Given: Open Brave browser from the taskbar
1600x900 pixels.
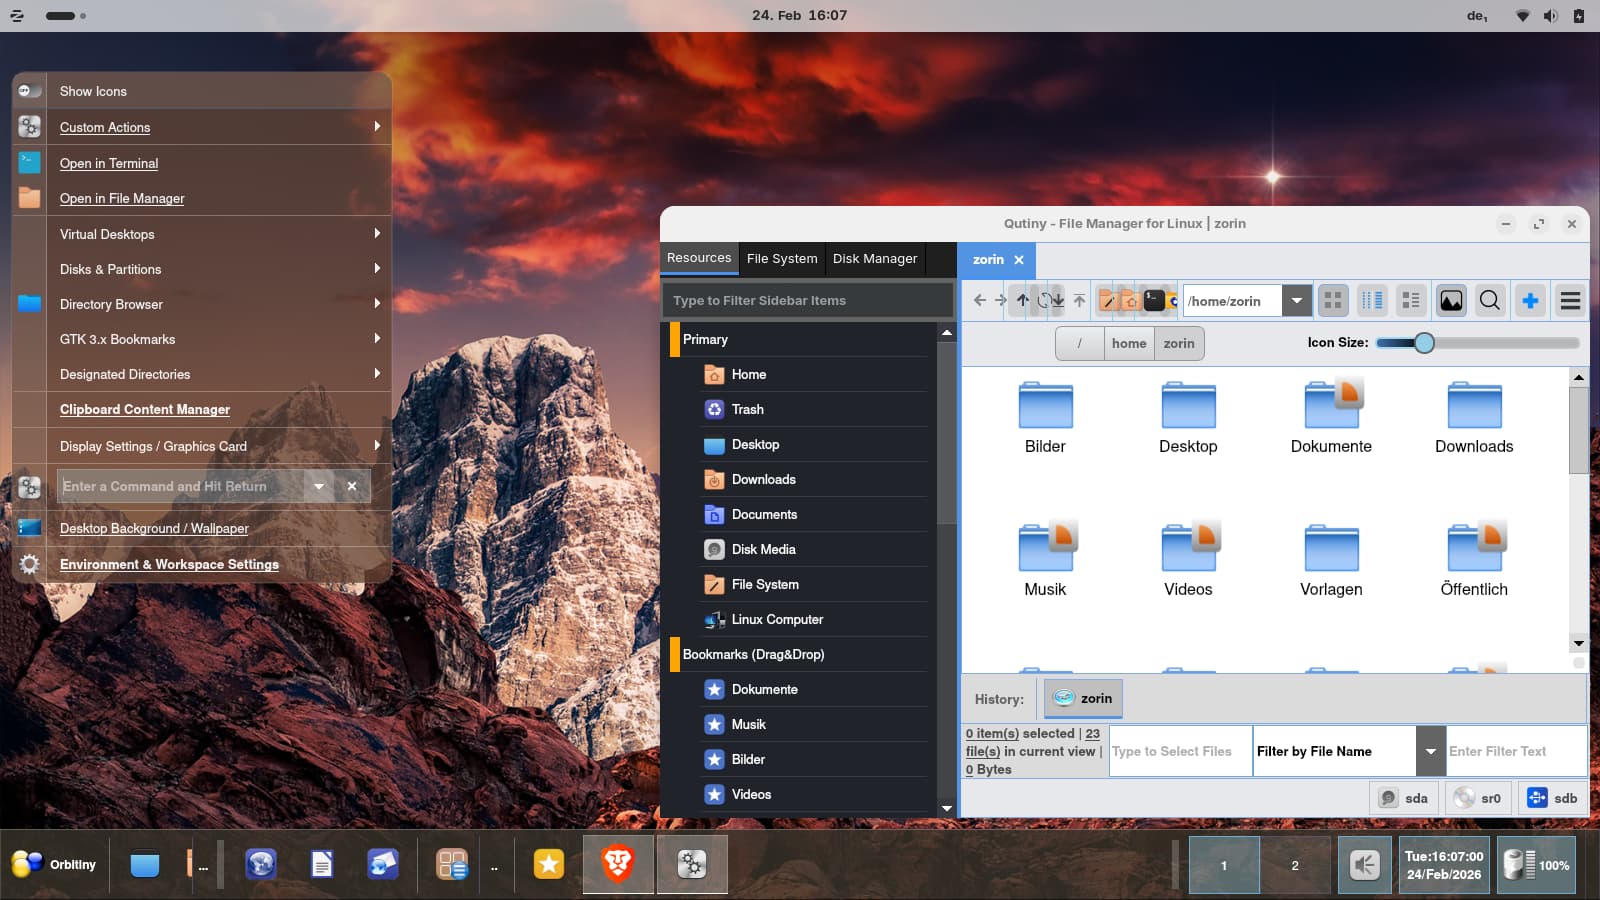Looking at the screenshot, I should tap(618, 864).
